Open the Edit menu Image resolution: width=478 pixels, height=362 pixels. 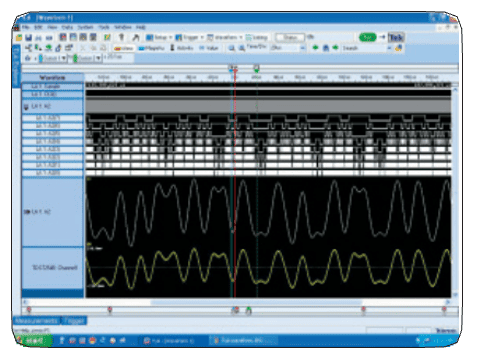(38, 27)
